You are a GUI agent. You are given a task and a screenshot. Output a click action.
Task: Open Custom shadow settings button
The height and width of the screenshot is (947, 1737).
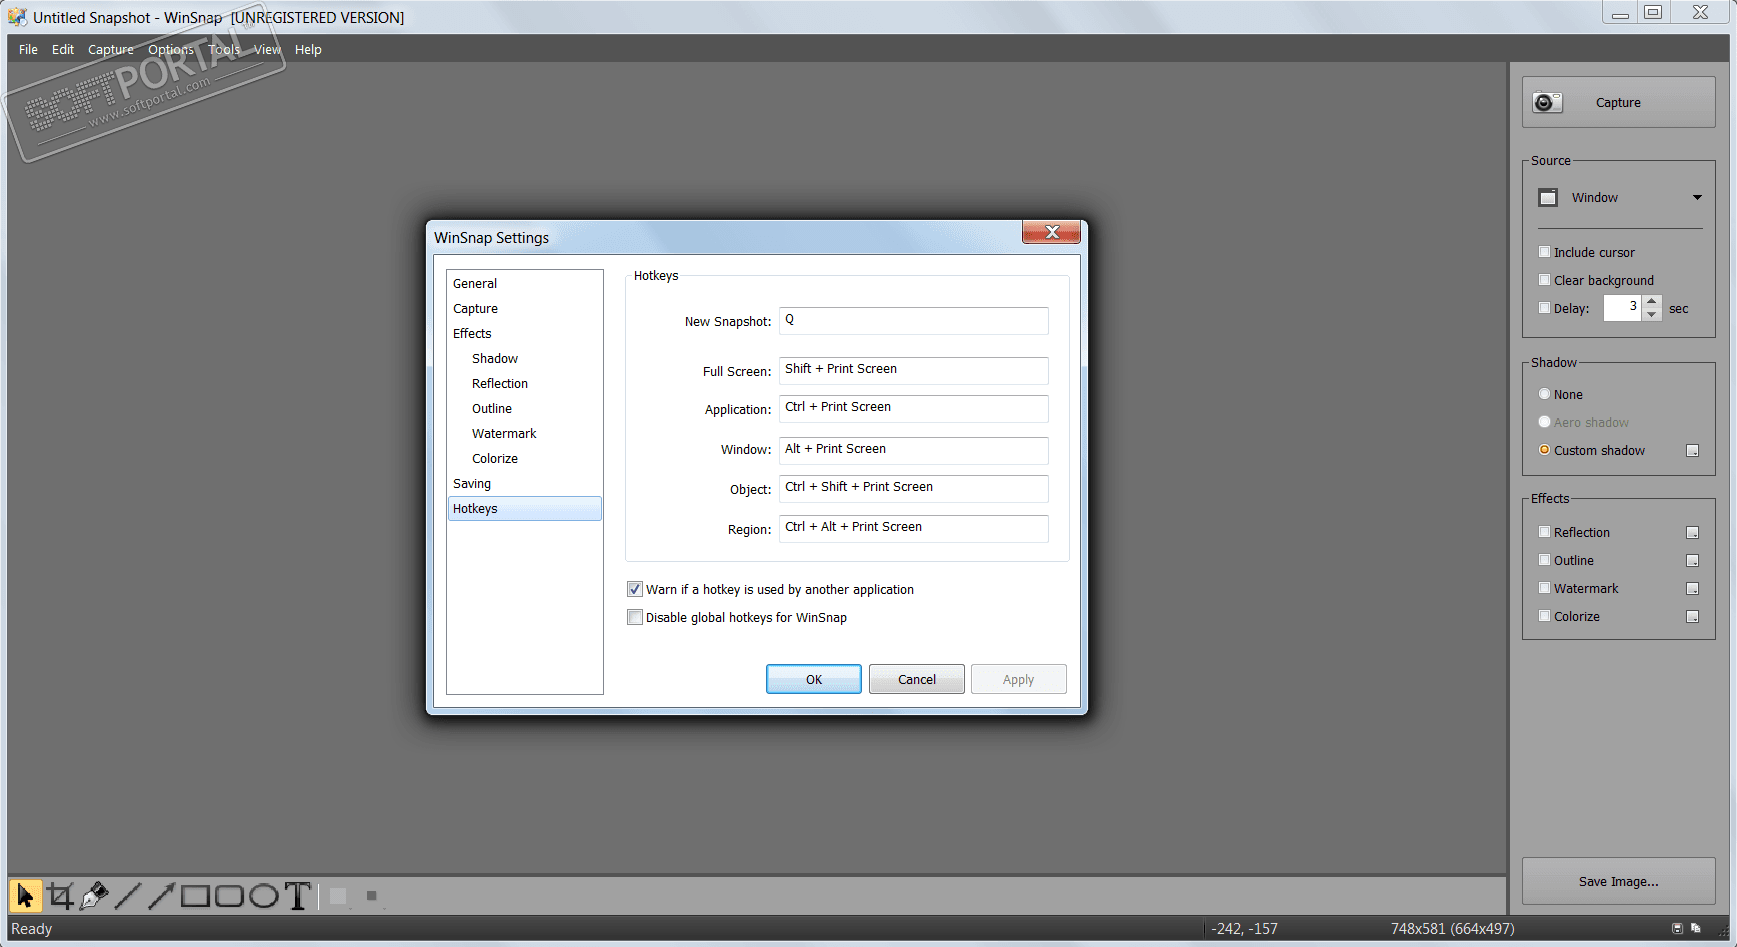coord(1692,451)
